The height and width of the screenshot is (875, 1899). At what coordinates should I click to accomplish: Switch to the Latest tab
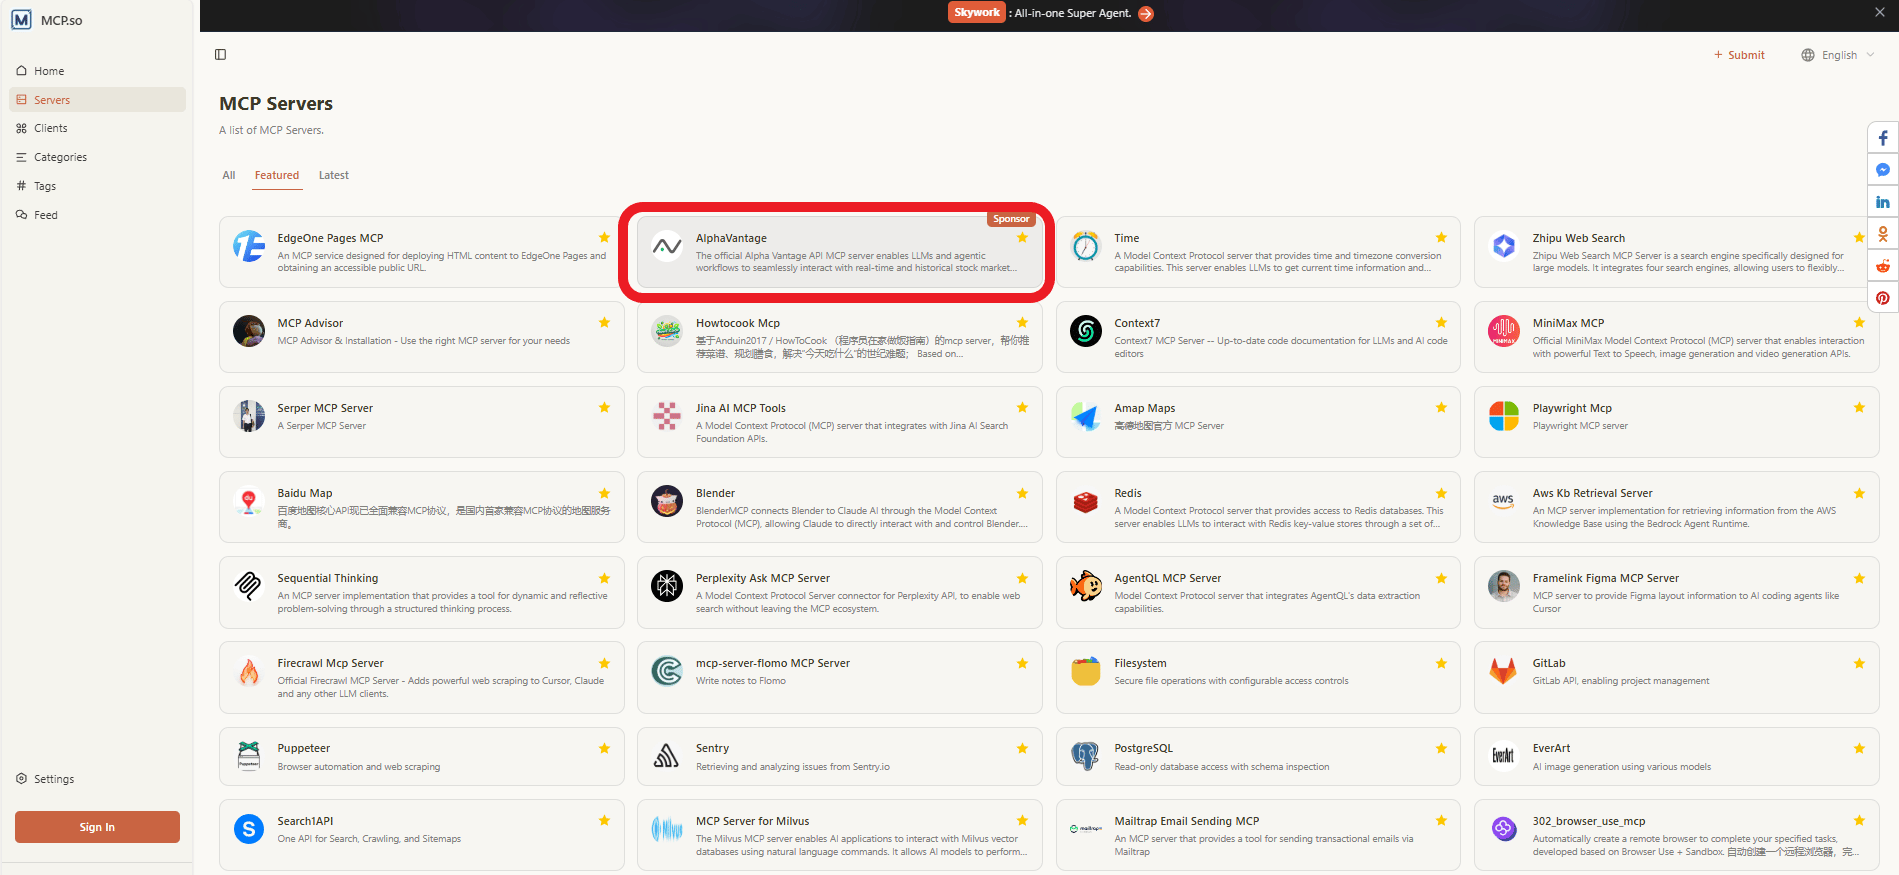(x=334, y=175)
